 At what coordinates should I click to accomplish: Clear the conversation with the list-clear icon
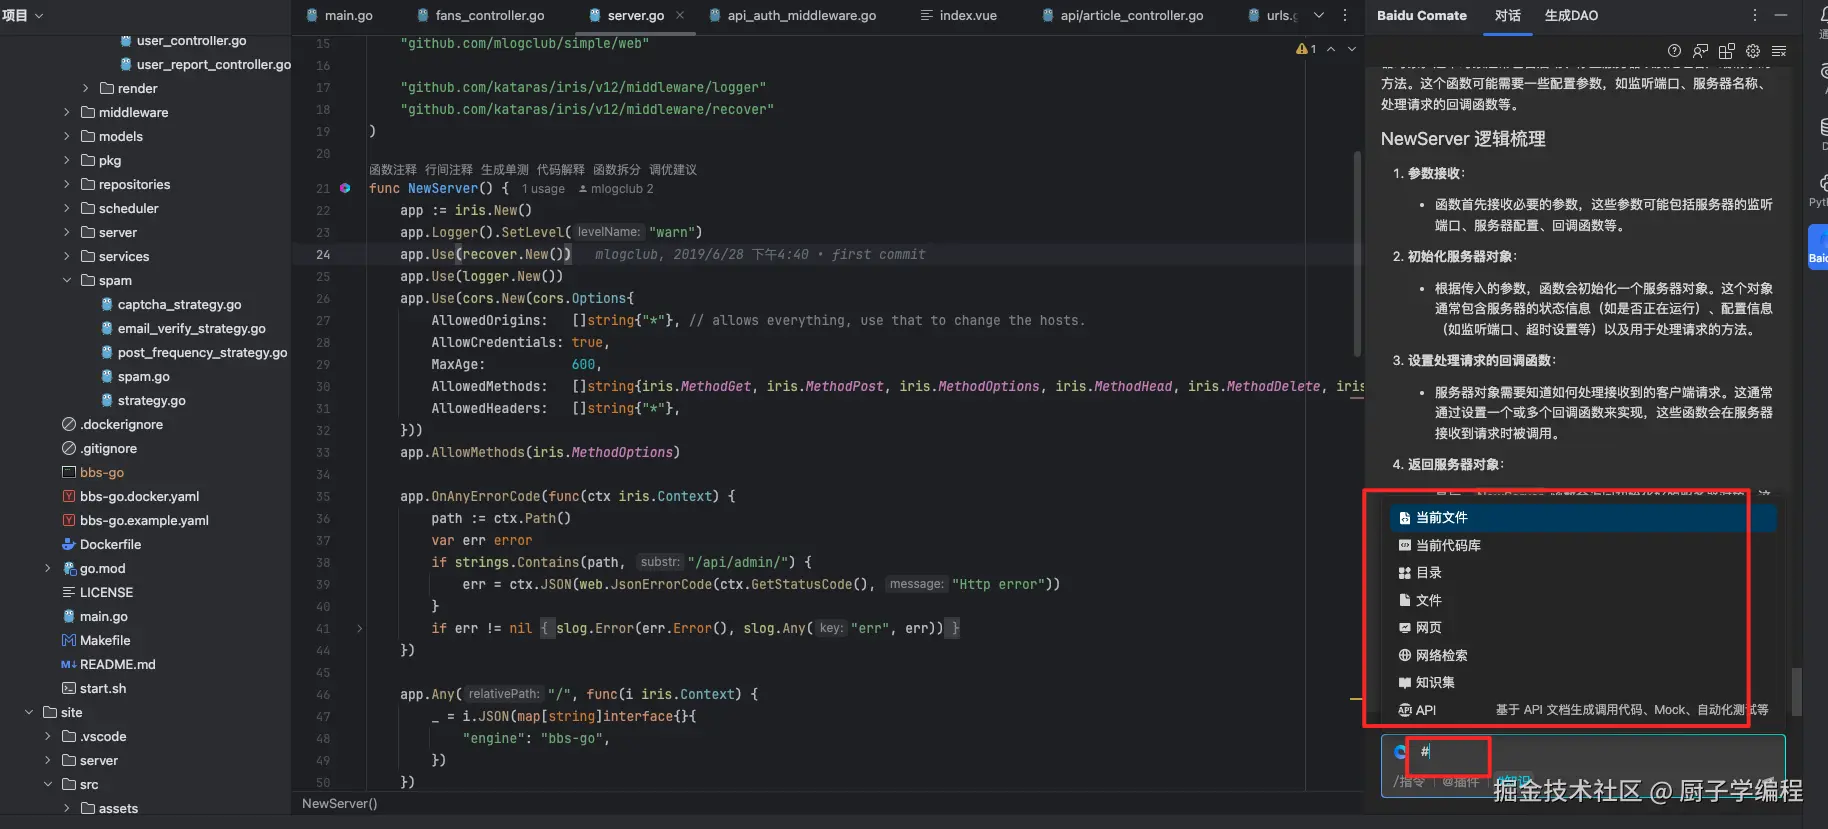point(1779,51)
